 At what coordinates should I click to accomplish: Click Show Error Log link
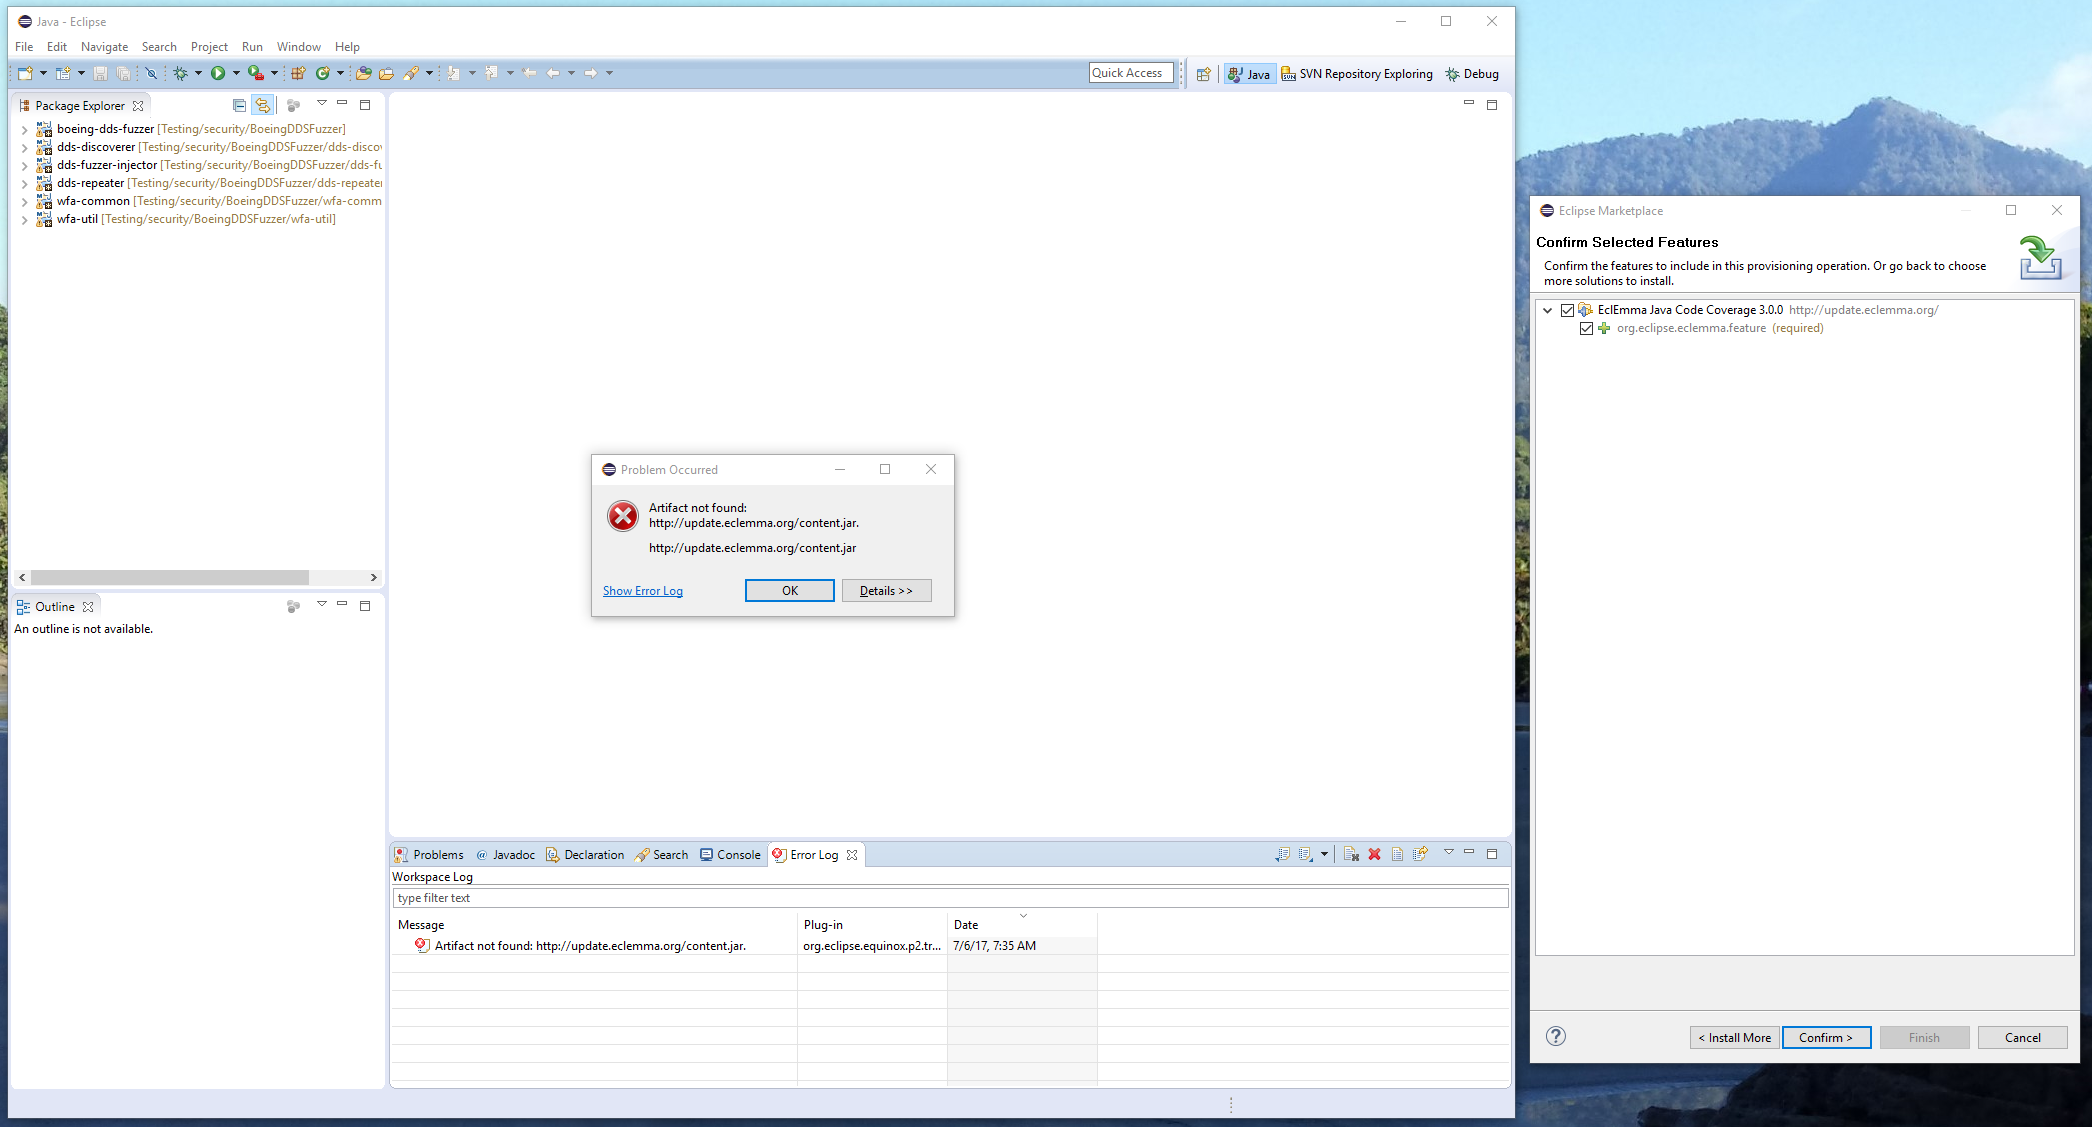click(643, 591)
